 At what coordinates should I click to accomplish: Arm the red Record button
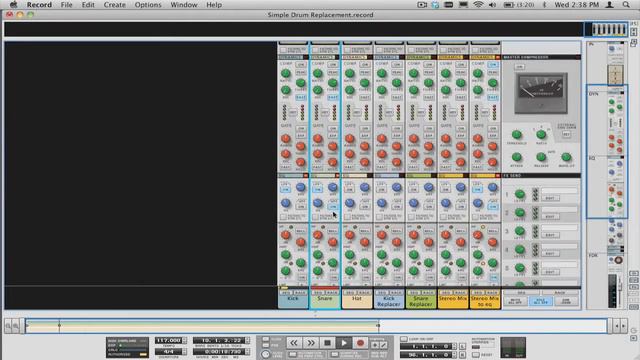(360, 343)
